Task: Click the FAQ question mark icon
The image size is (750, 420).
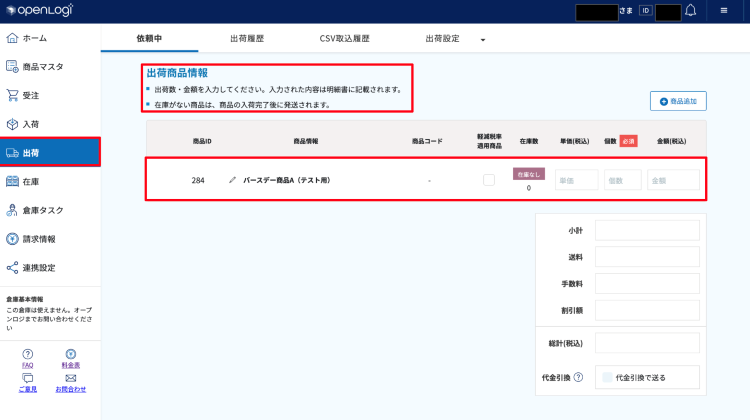Action: pos(28,354)
